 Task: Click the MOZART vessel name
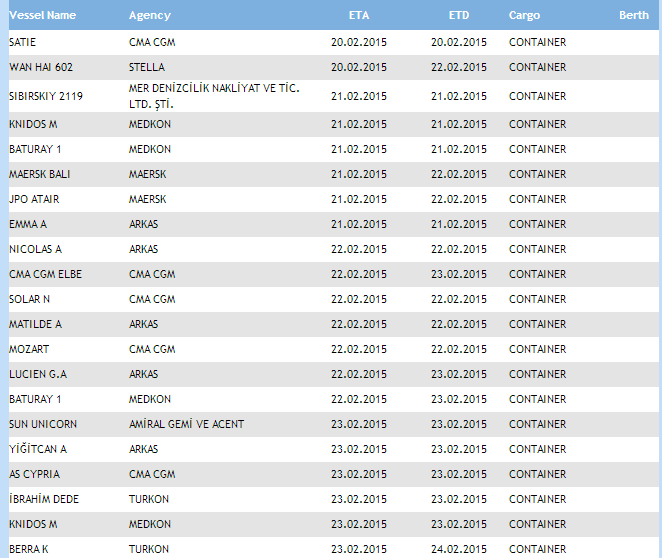29,349
